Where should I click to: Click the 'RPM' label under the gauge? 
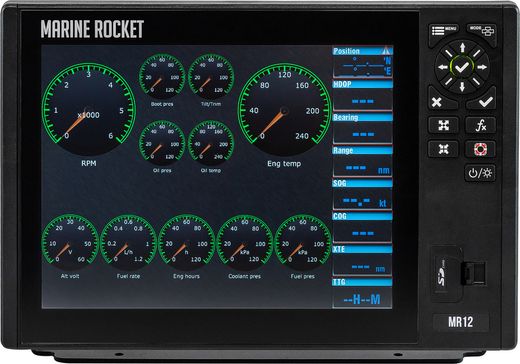tap(89, 163)
